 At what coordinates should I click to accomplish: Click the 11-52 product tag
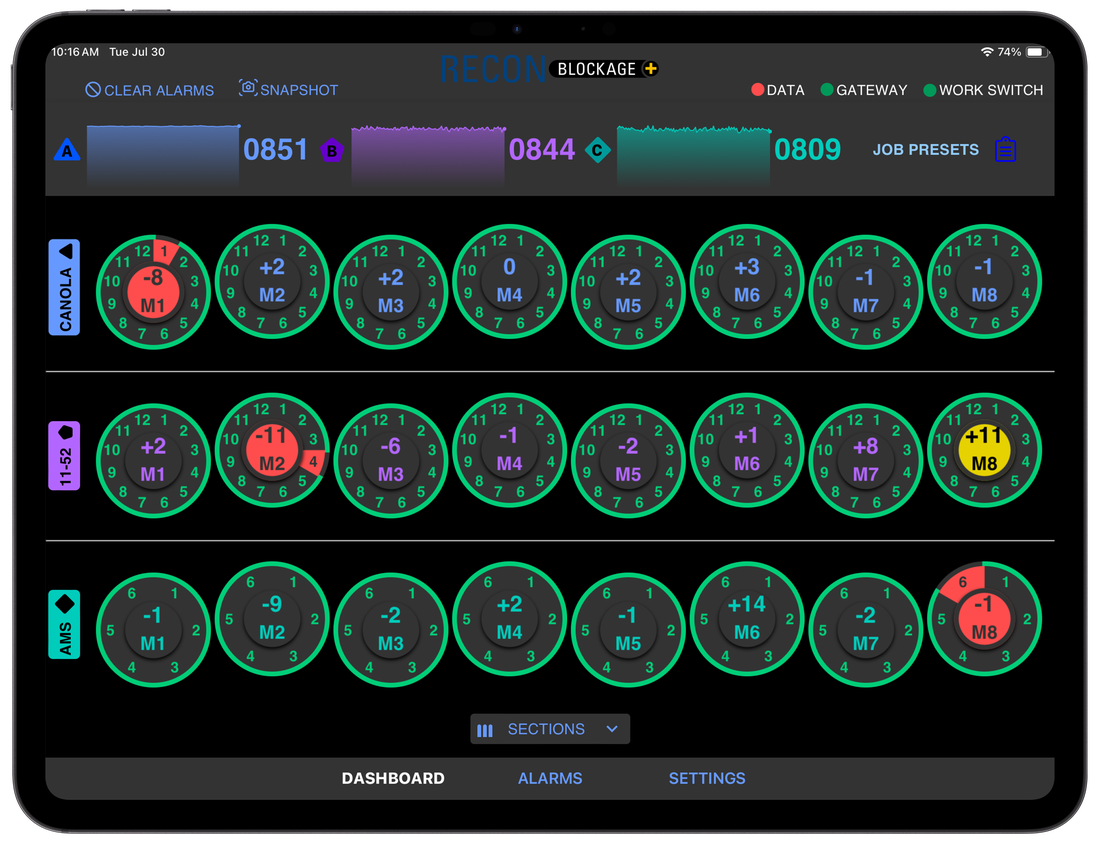(64, 456)
